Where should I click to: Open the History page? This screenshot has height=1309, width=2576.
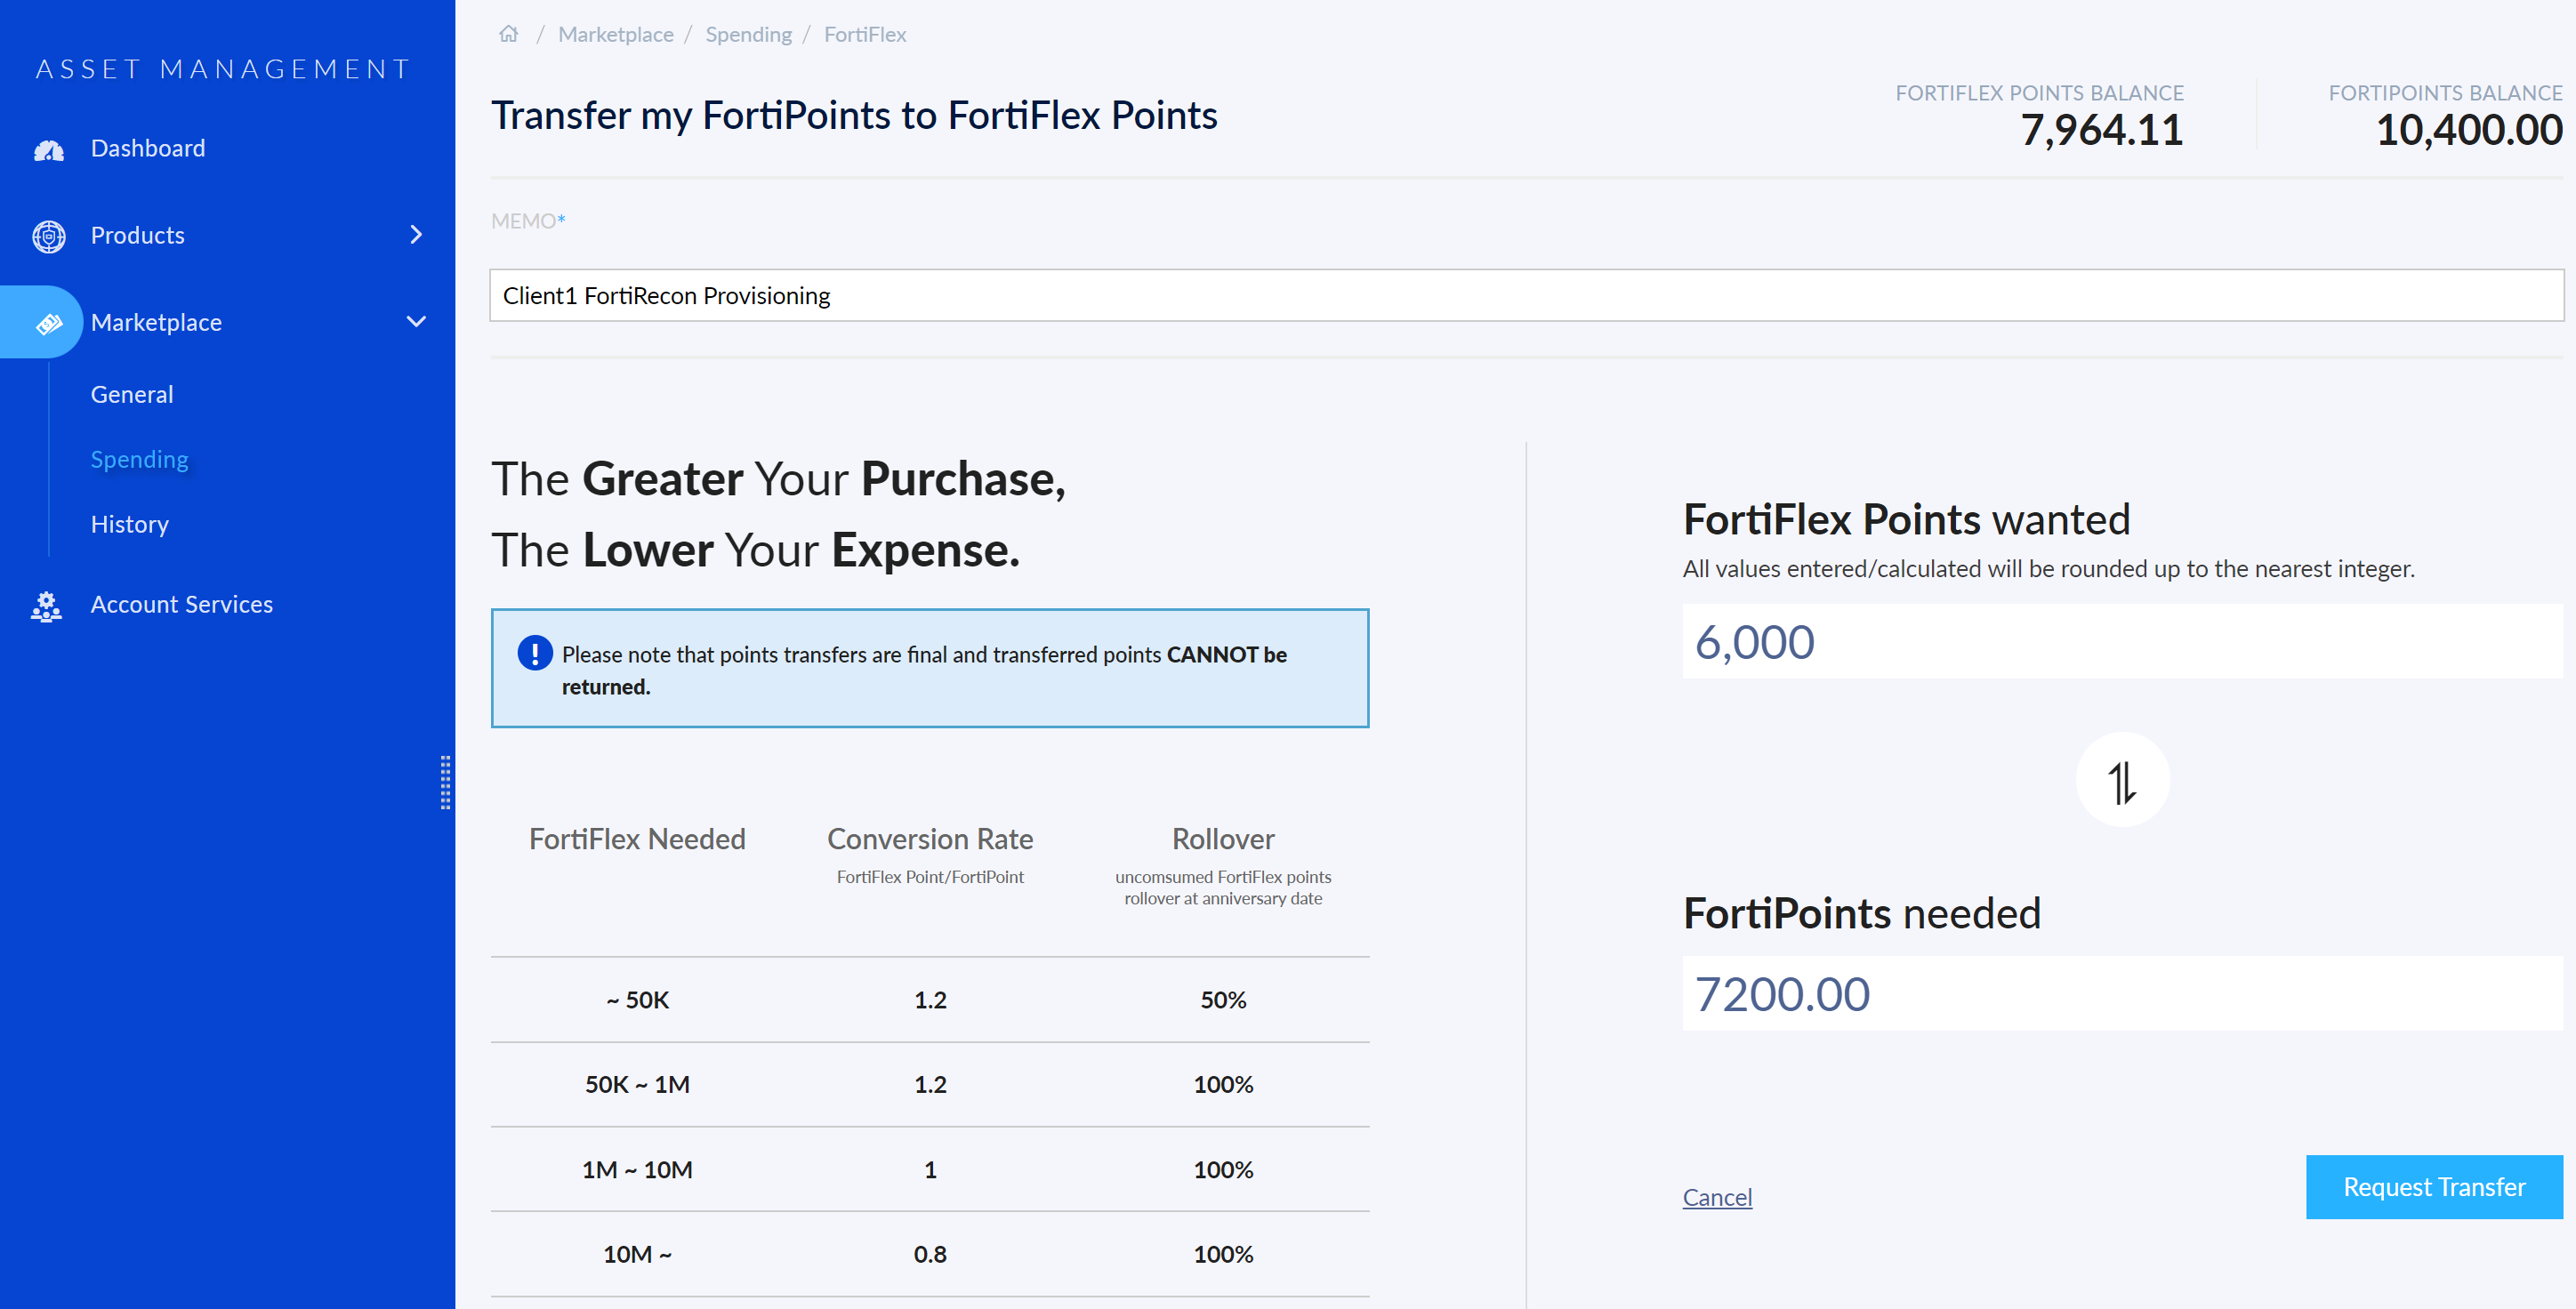(130, 523)
